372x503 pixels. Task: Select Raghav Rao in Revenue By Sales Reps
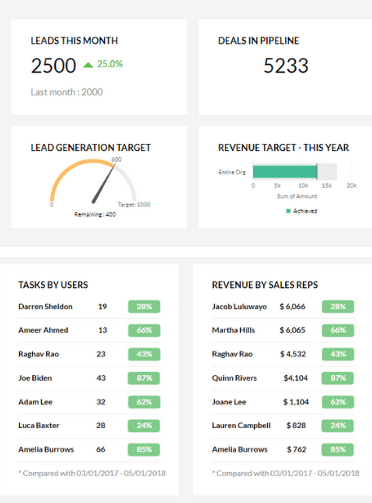click(x=232, y=354)
